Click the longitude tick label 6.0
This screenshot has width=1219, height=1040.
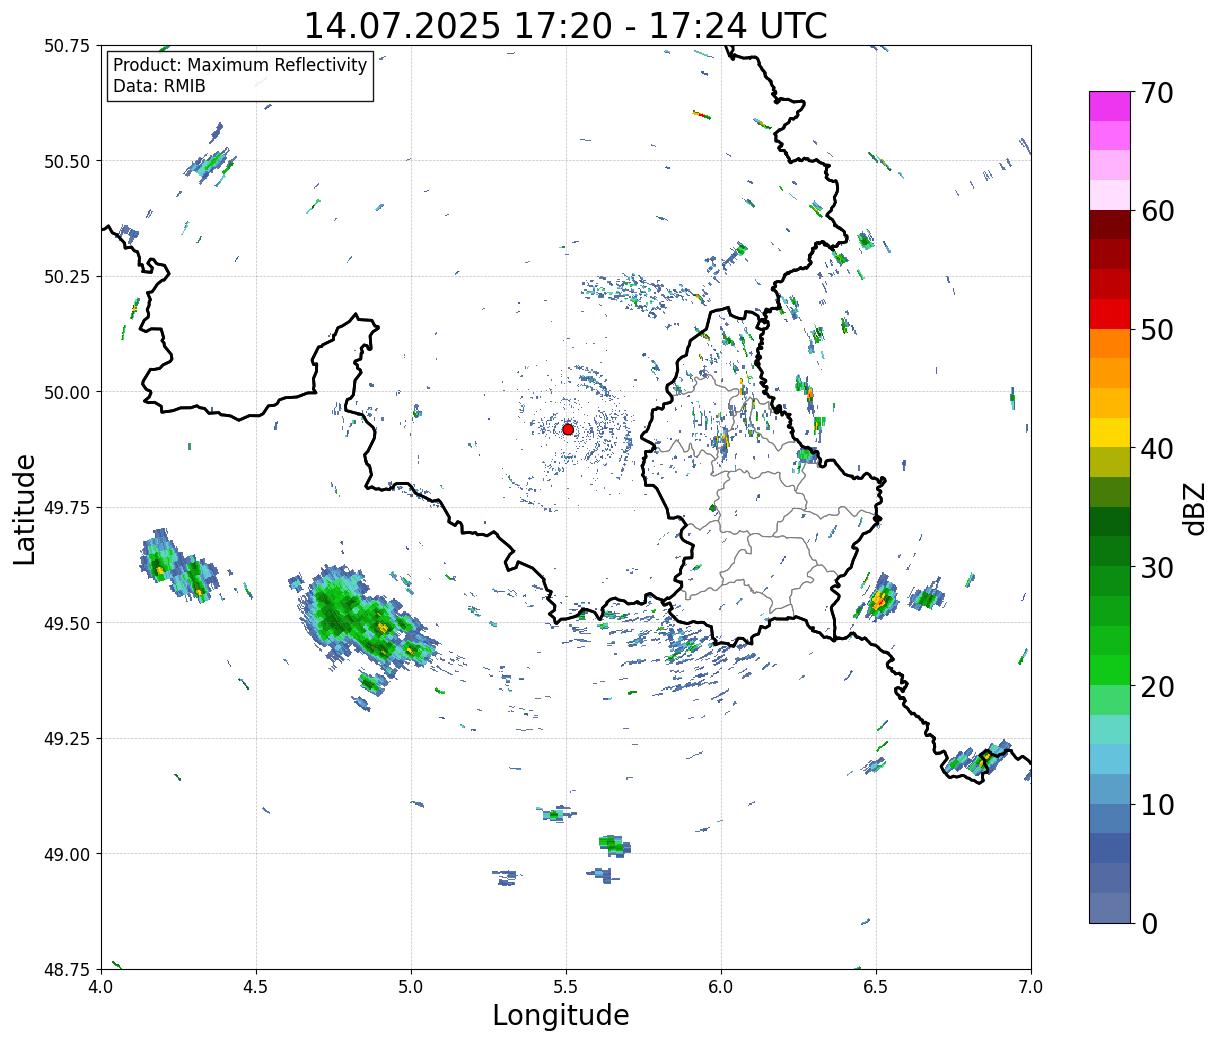721,986
